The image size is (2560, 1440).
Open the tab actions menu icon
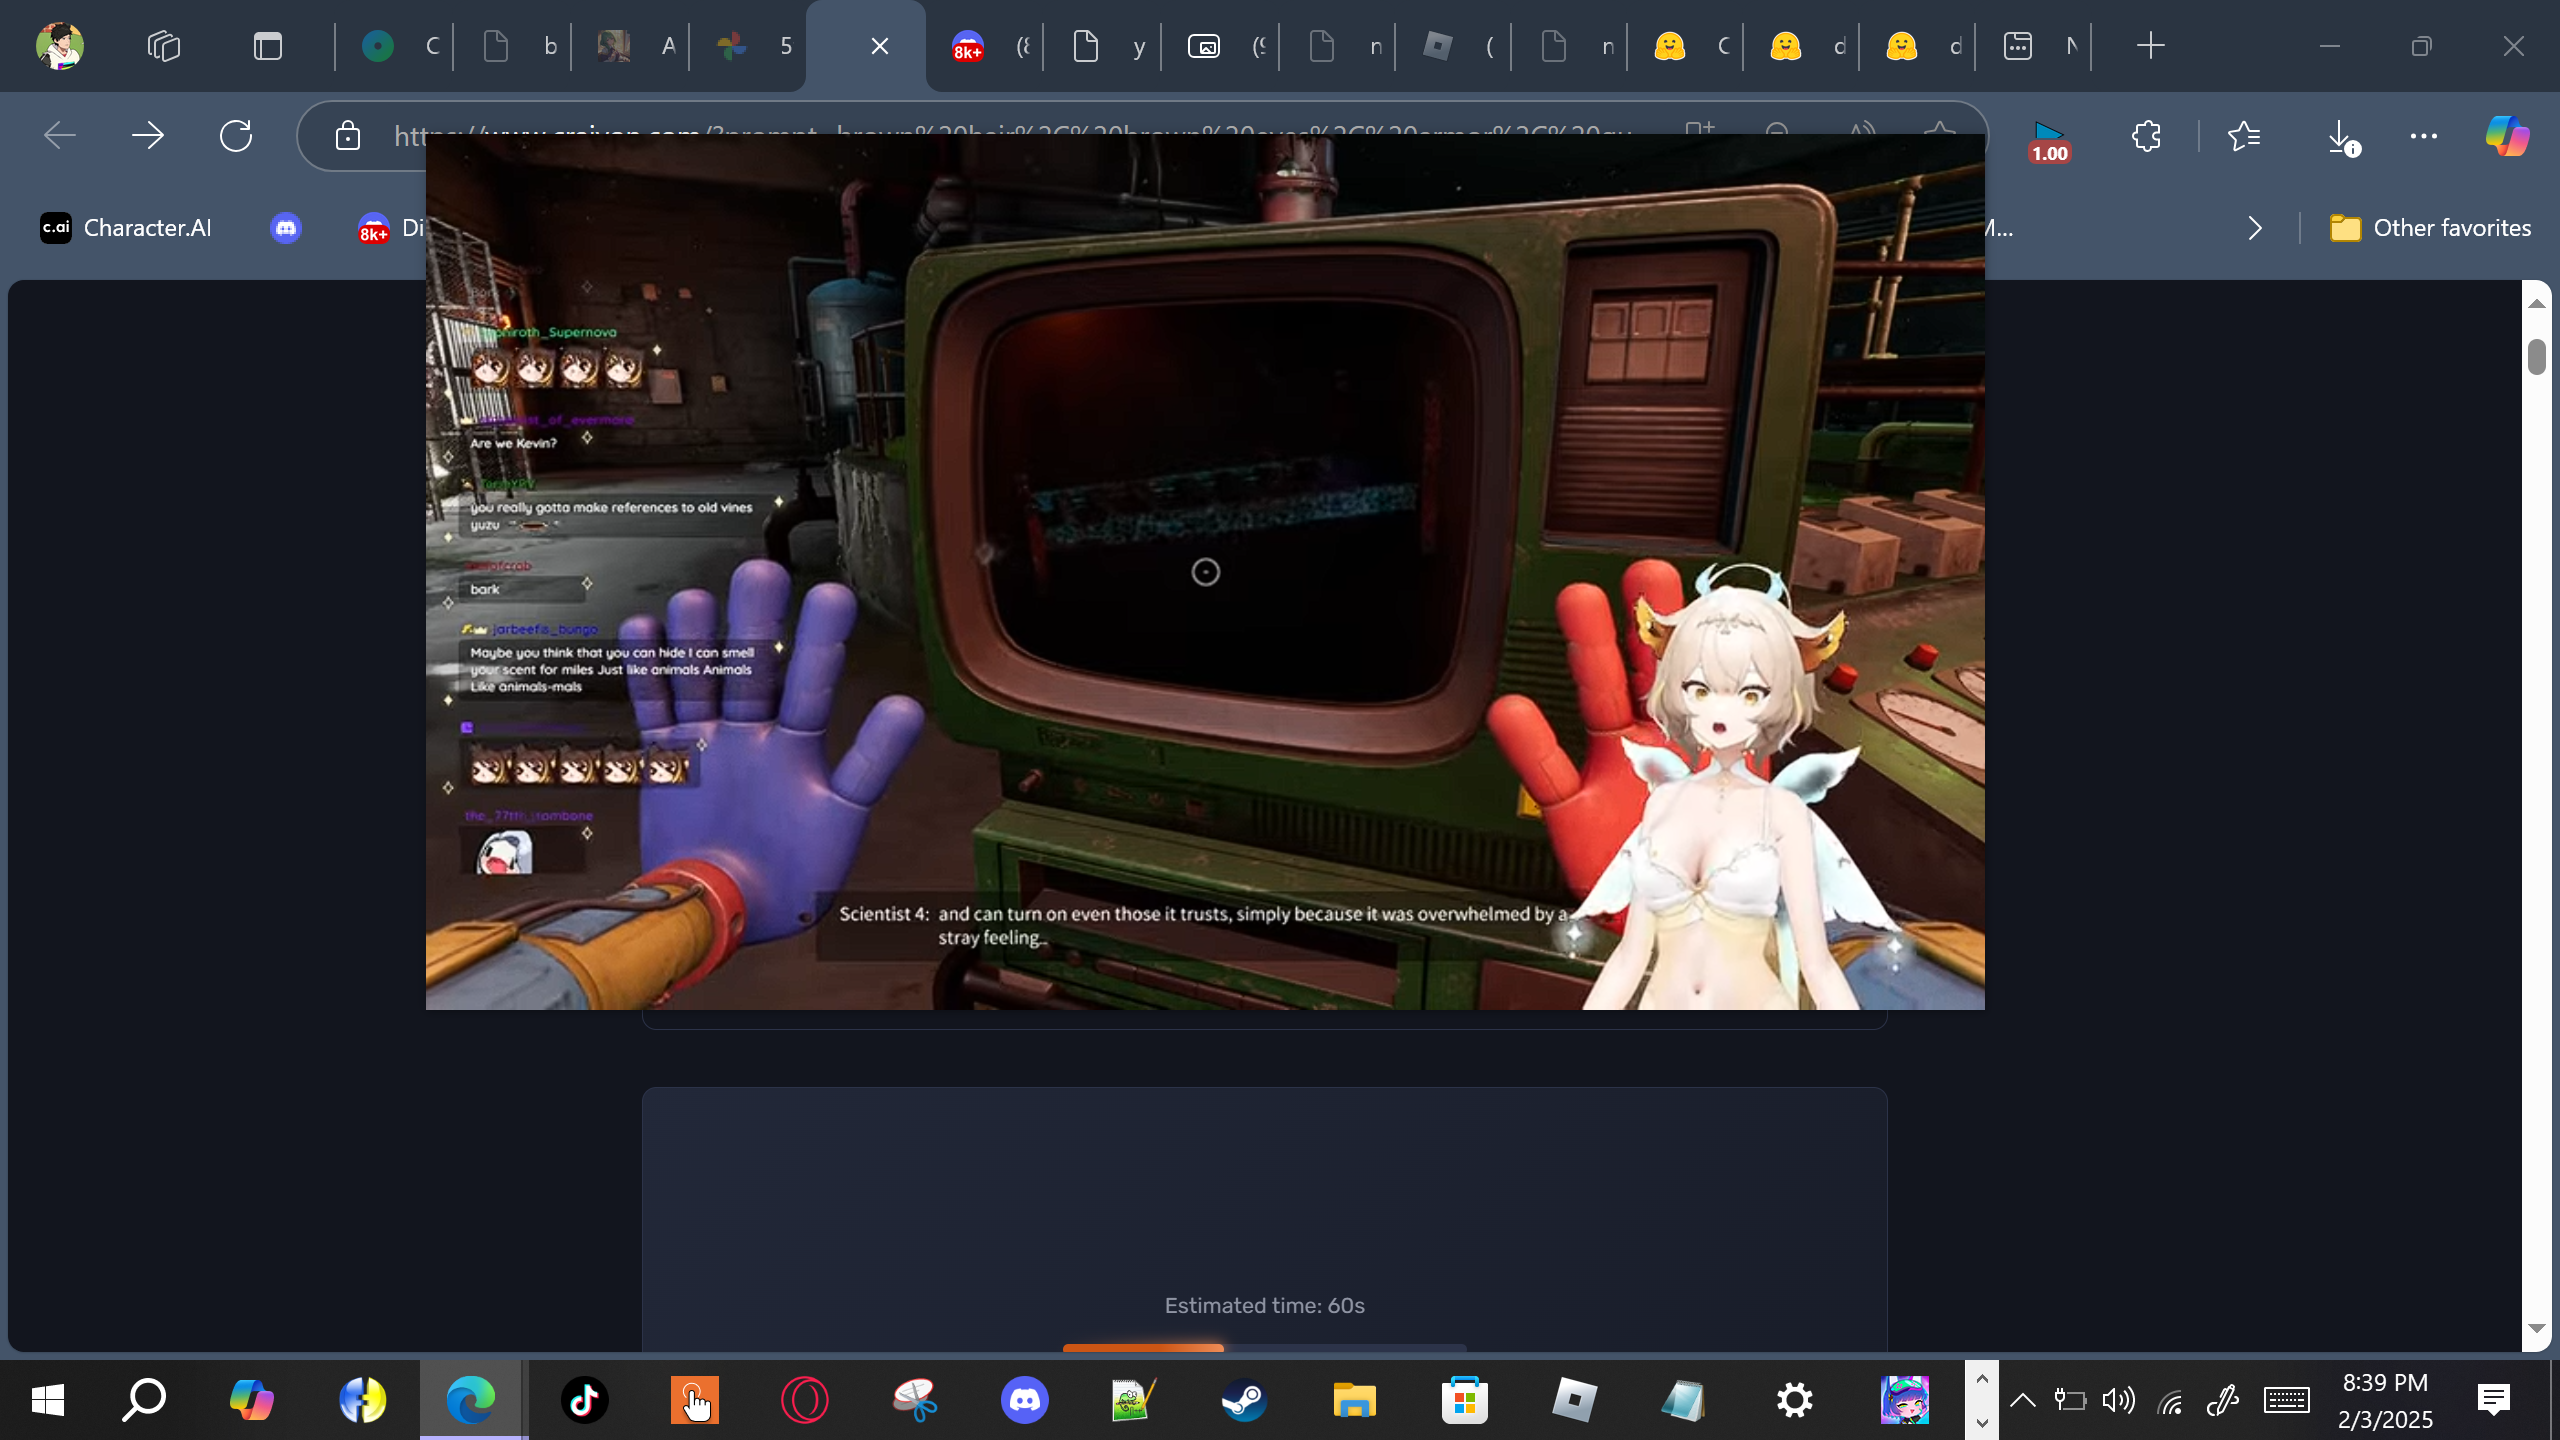pyautogui.click(x=268, y=46)
